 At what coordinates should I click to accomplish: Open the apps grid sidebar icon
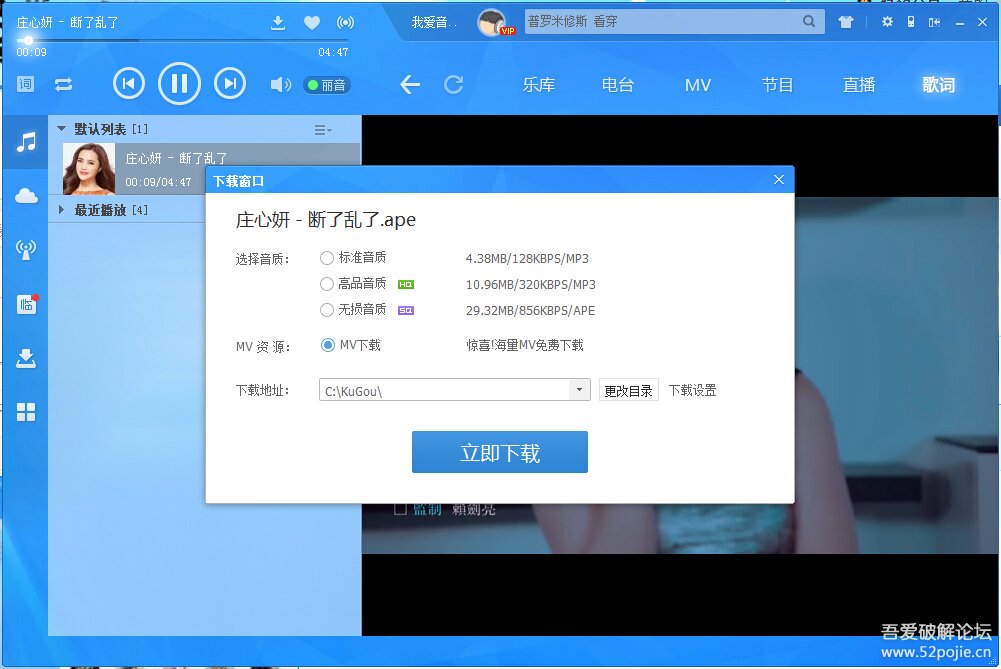click(x=26, y=412)
